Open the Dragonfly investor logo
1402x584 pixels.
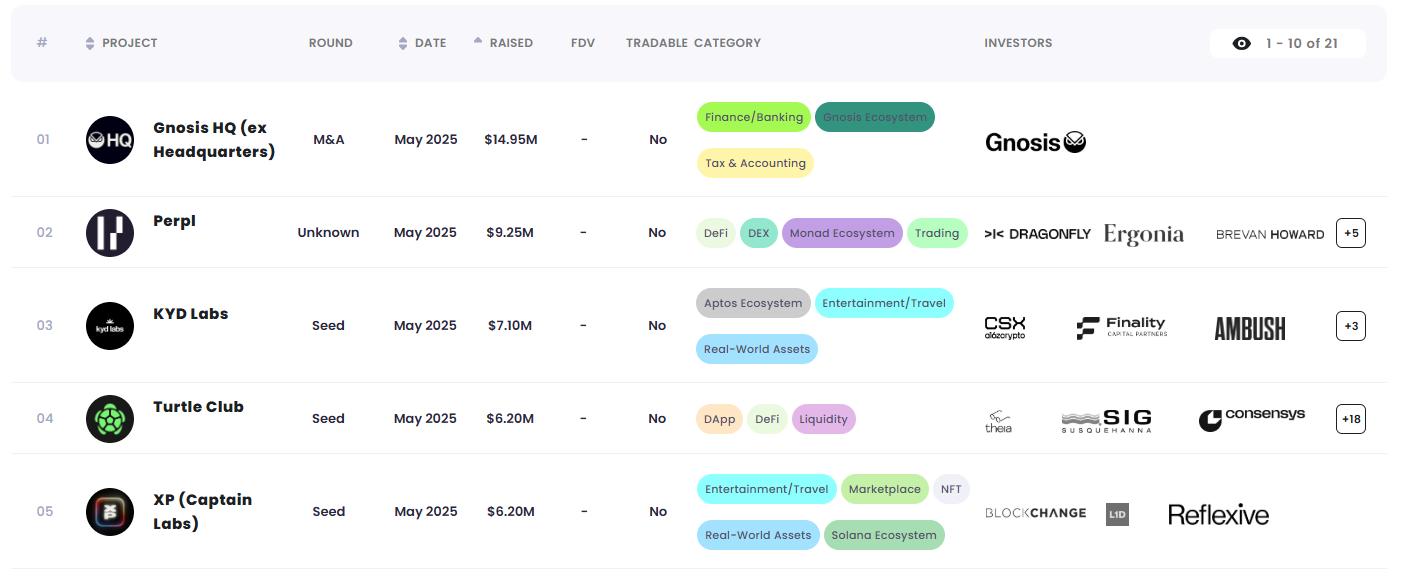point(1037,234)
